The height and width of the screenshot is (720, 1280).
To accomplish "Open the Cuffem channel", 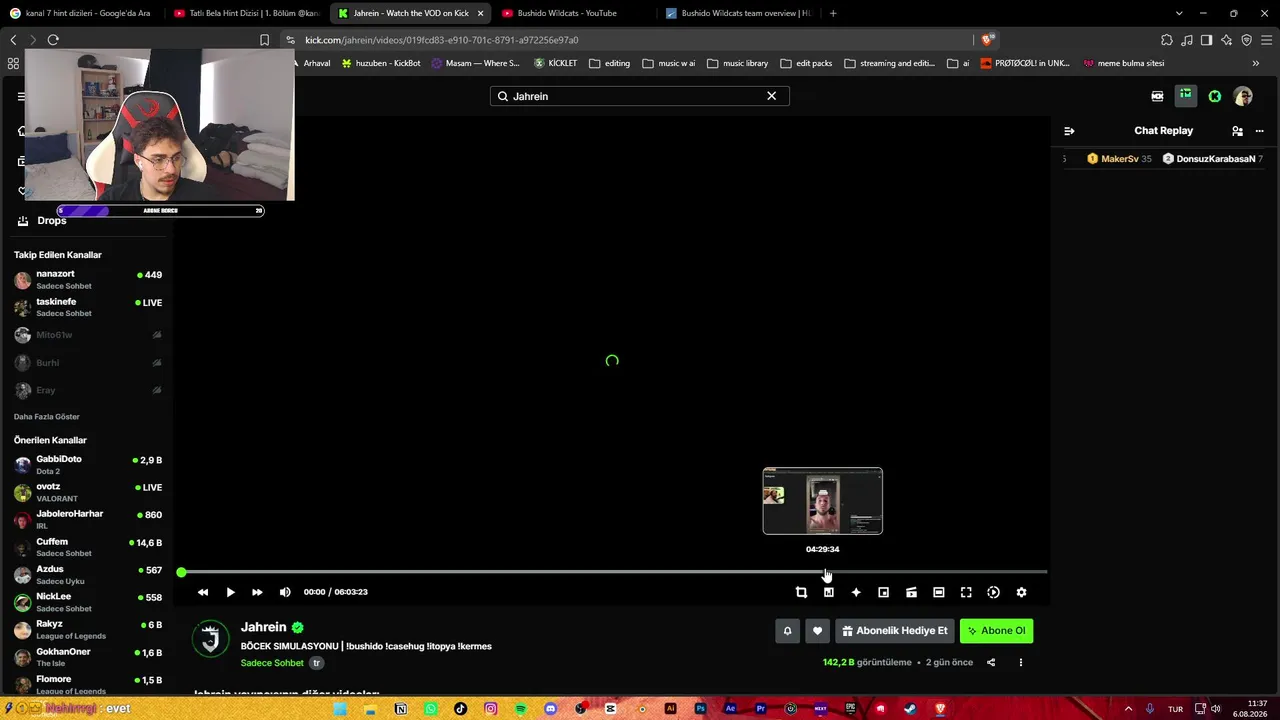I will (x=88, y=547).
